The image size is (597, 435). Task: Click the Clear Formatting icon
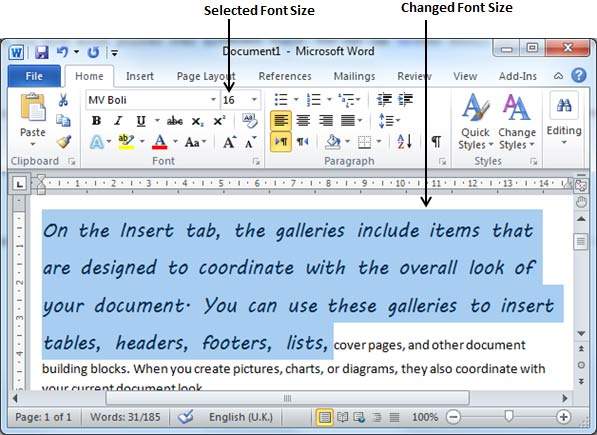(x=250, y=121)
